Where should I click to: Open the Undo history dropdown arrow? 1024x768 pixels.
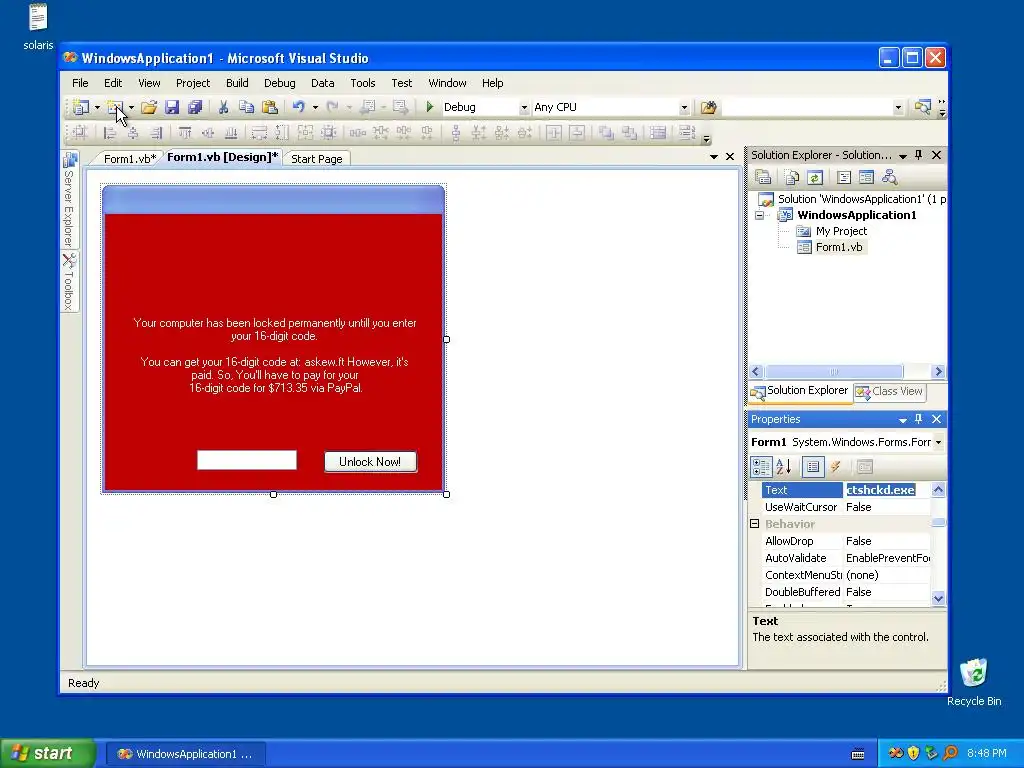315,107
